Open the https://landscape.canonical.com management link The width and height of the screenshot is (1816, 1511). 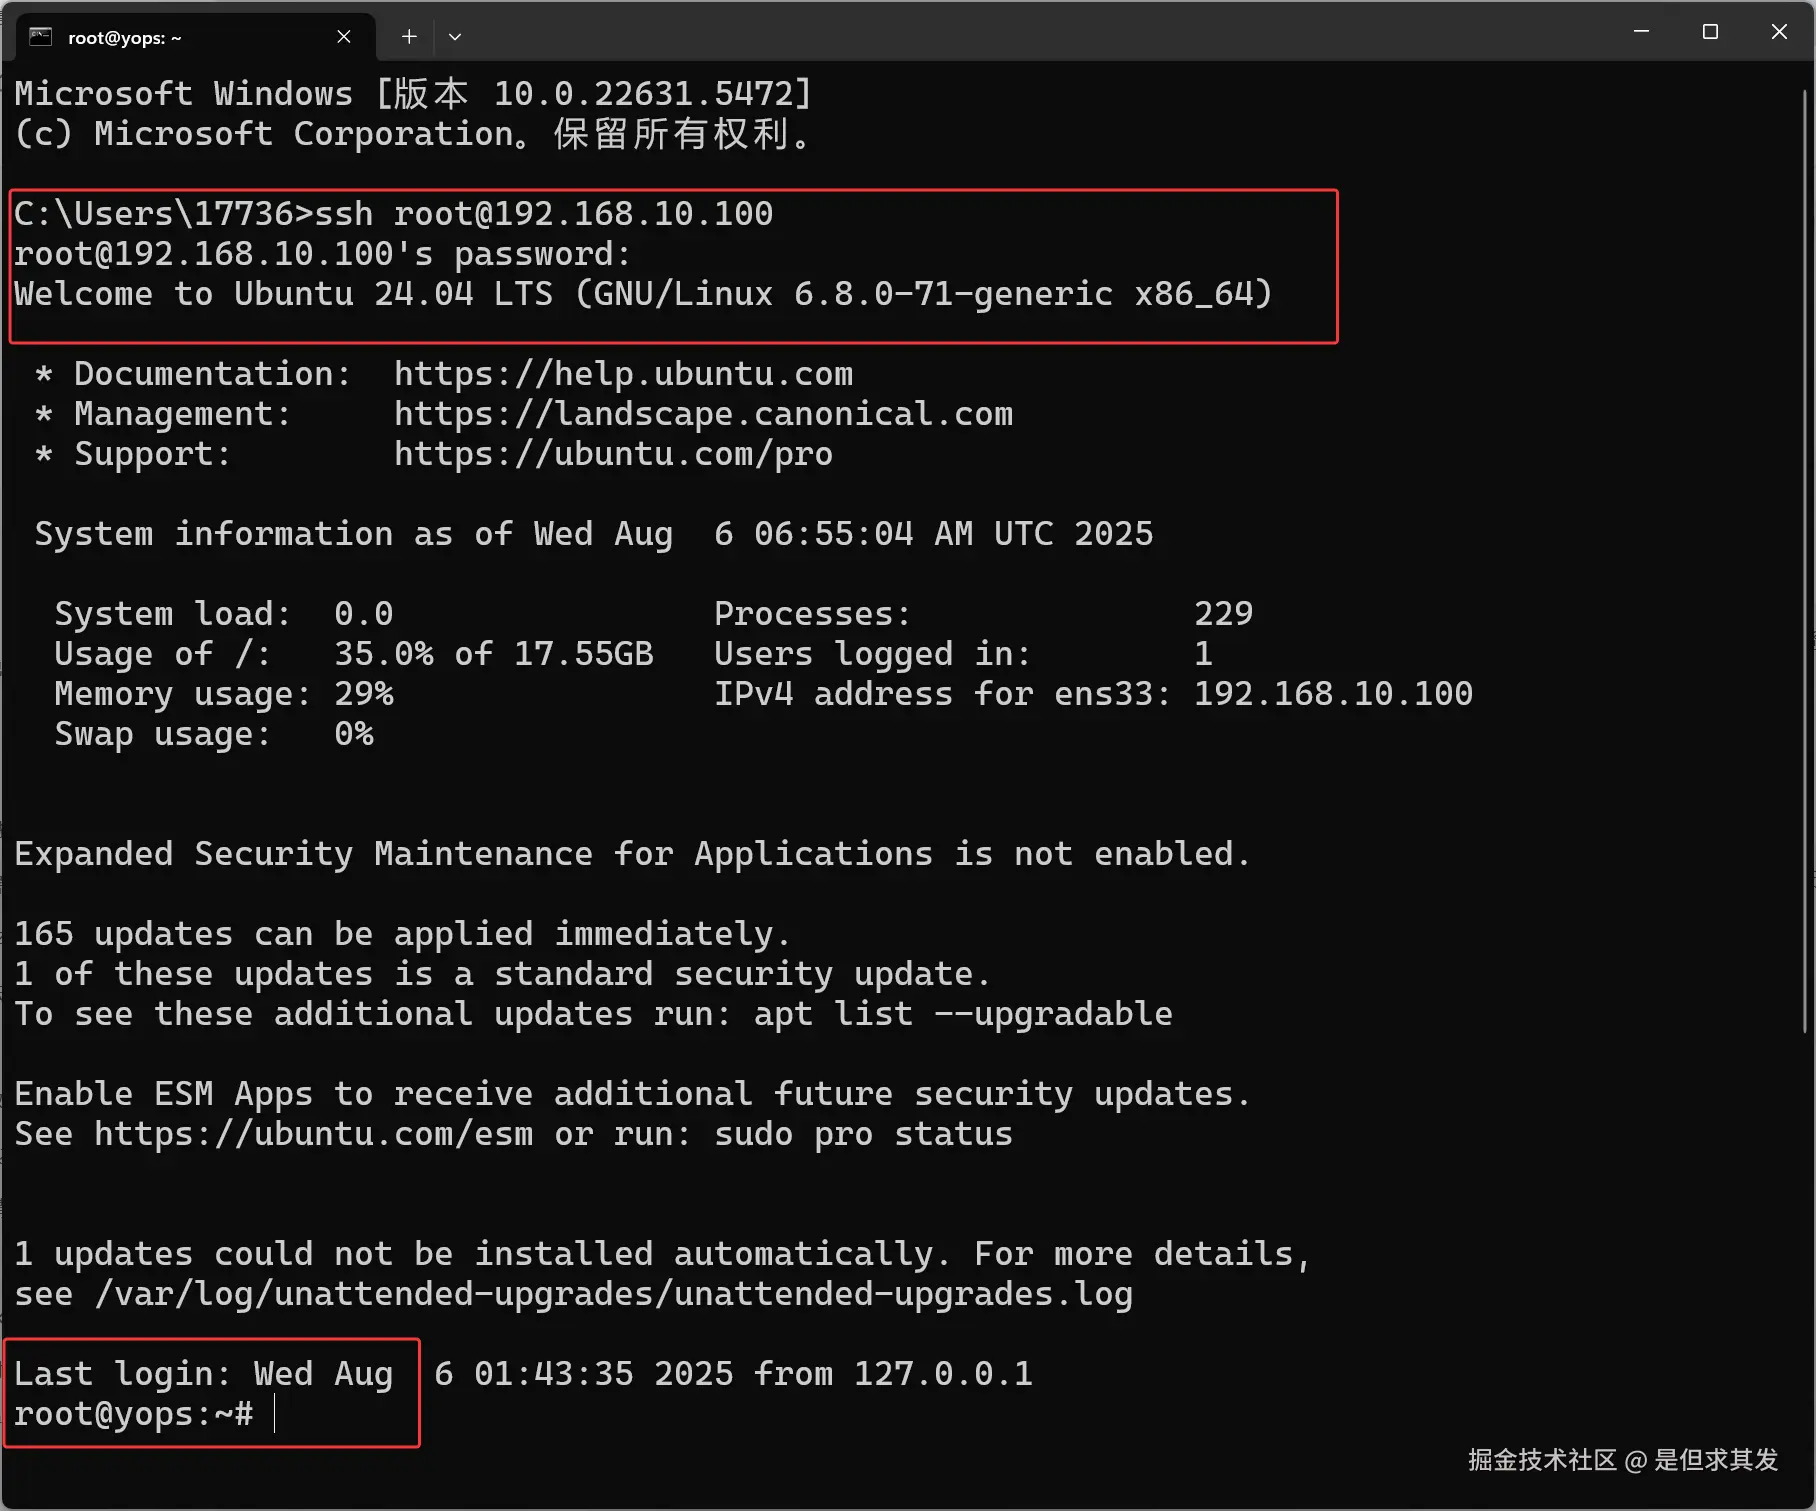[x=703, y=413]
